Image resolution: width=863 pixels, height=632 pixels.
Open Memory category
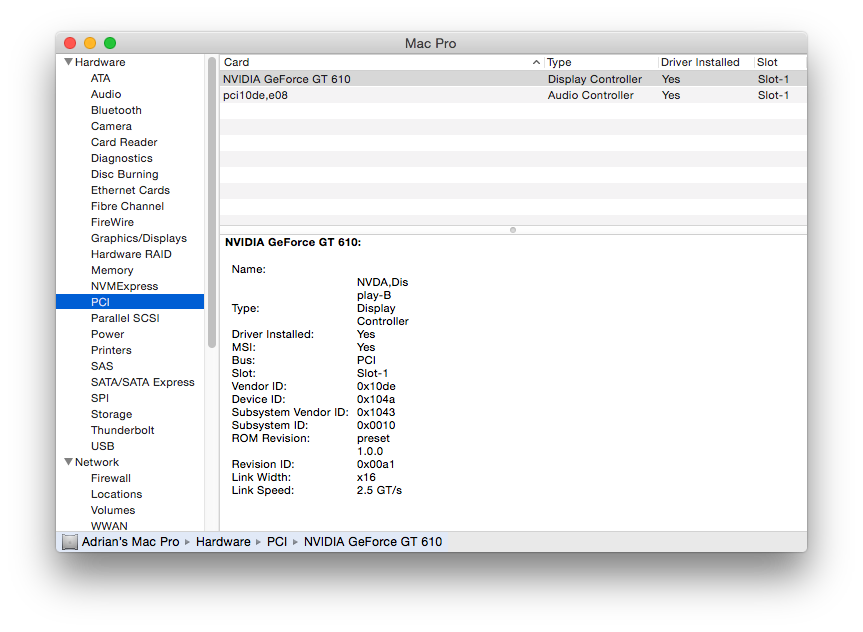(x=112, y=270)
